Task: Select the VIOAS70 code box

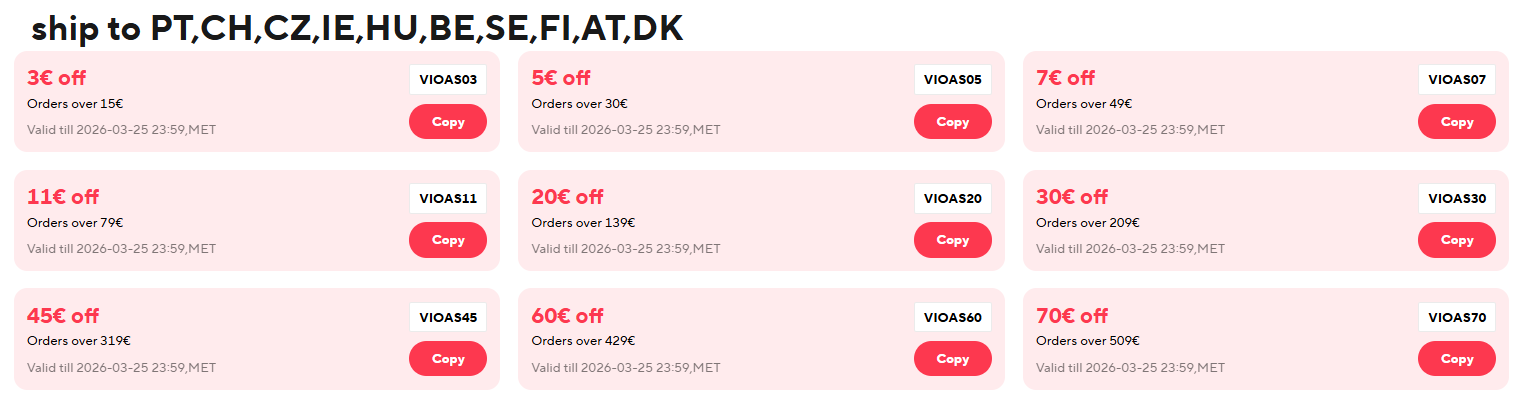Action: click(x=1456, y=318)
